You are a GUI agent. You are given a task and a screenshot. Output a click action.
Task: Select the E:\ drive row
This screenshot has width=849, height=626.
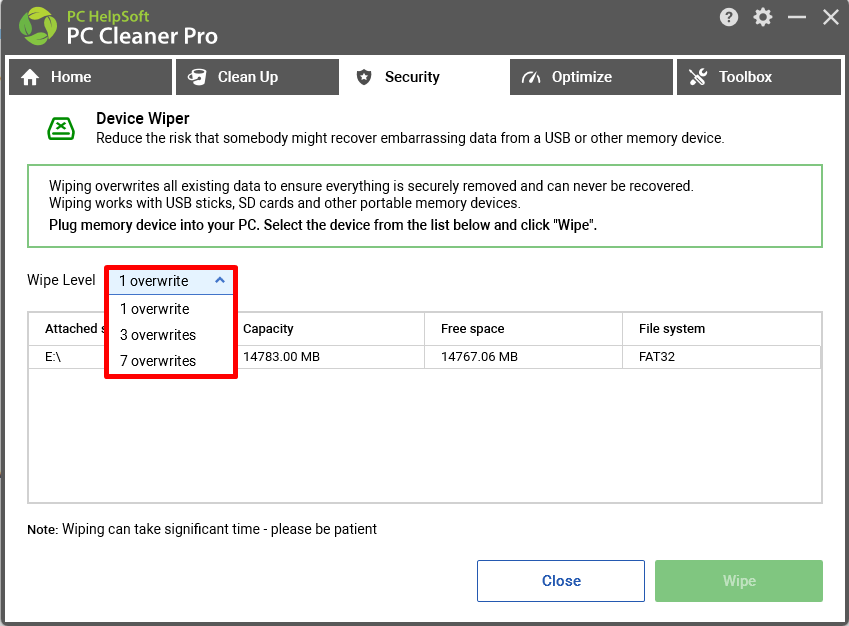(424, 357)
